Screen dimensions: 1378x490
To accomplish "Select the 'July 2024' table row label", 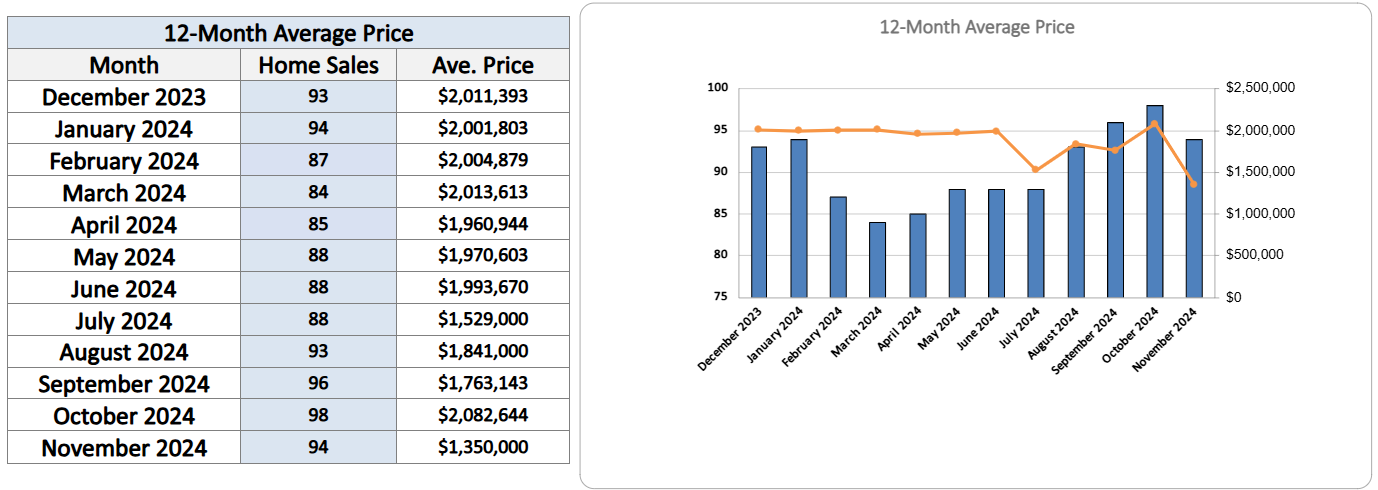I will click(124, 321).
